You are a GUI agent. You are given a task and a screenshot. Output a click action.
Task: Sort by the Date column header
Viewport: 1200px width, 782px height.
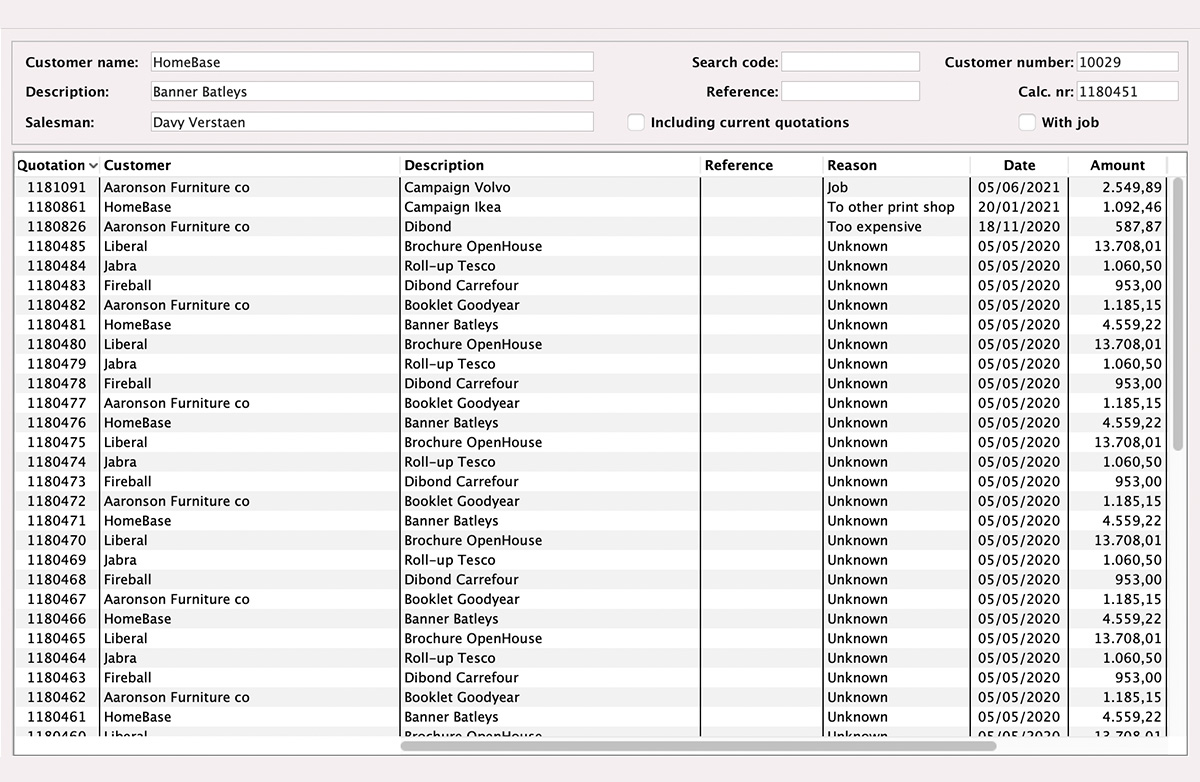pos(1019,166)
